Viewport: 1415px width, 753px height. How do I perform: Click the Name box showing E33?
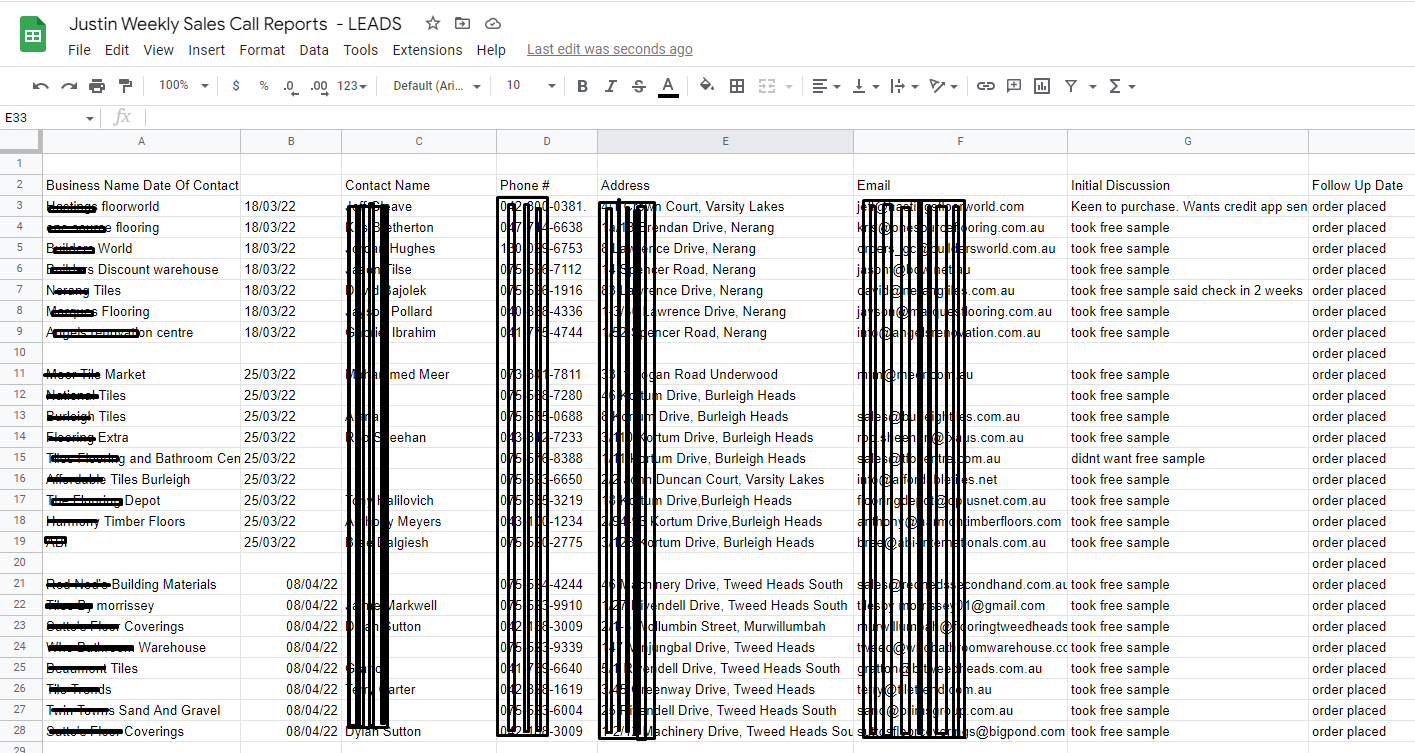[49, 118]
